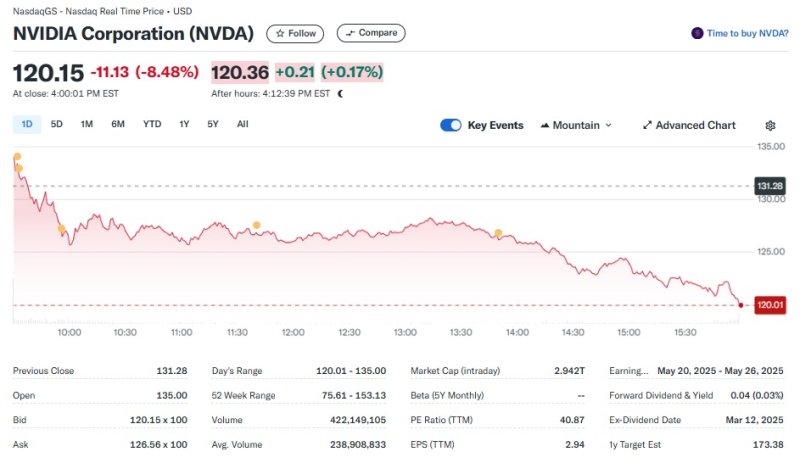The width and height of the screenshot is (800, 463).
Task: Click the NVIDIA Corporation (NVDA) title
Action: click(x=133, y=34)
